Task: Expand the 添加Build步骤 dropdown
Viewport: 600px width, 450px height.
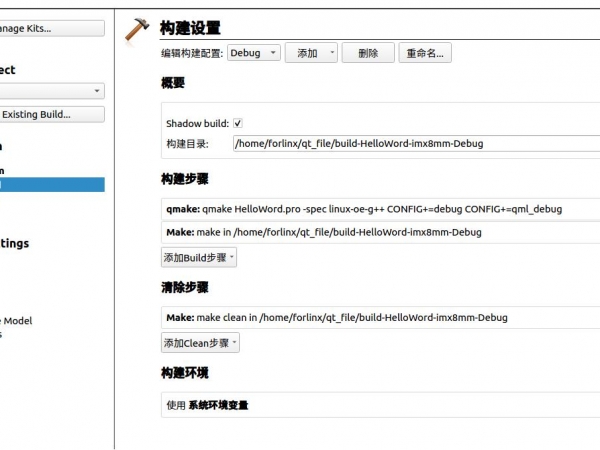Action: click(200, 257)
